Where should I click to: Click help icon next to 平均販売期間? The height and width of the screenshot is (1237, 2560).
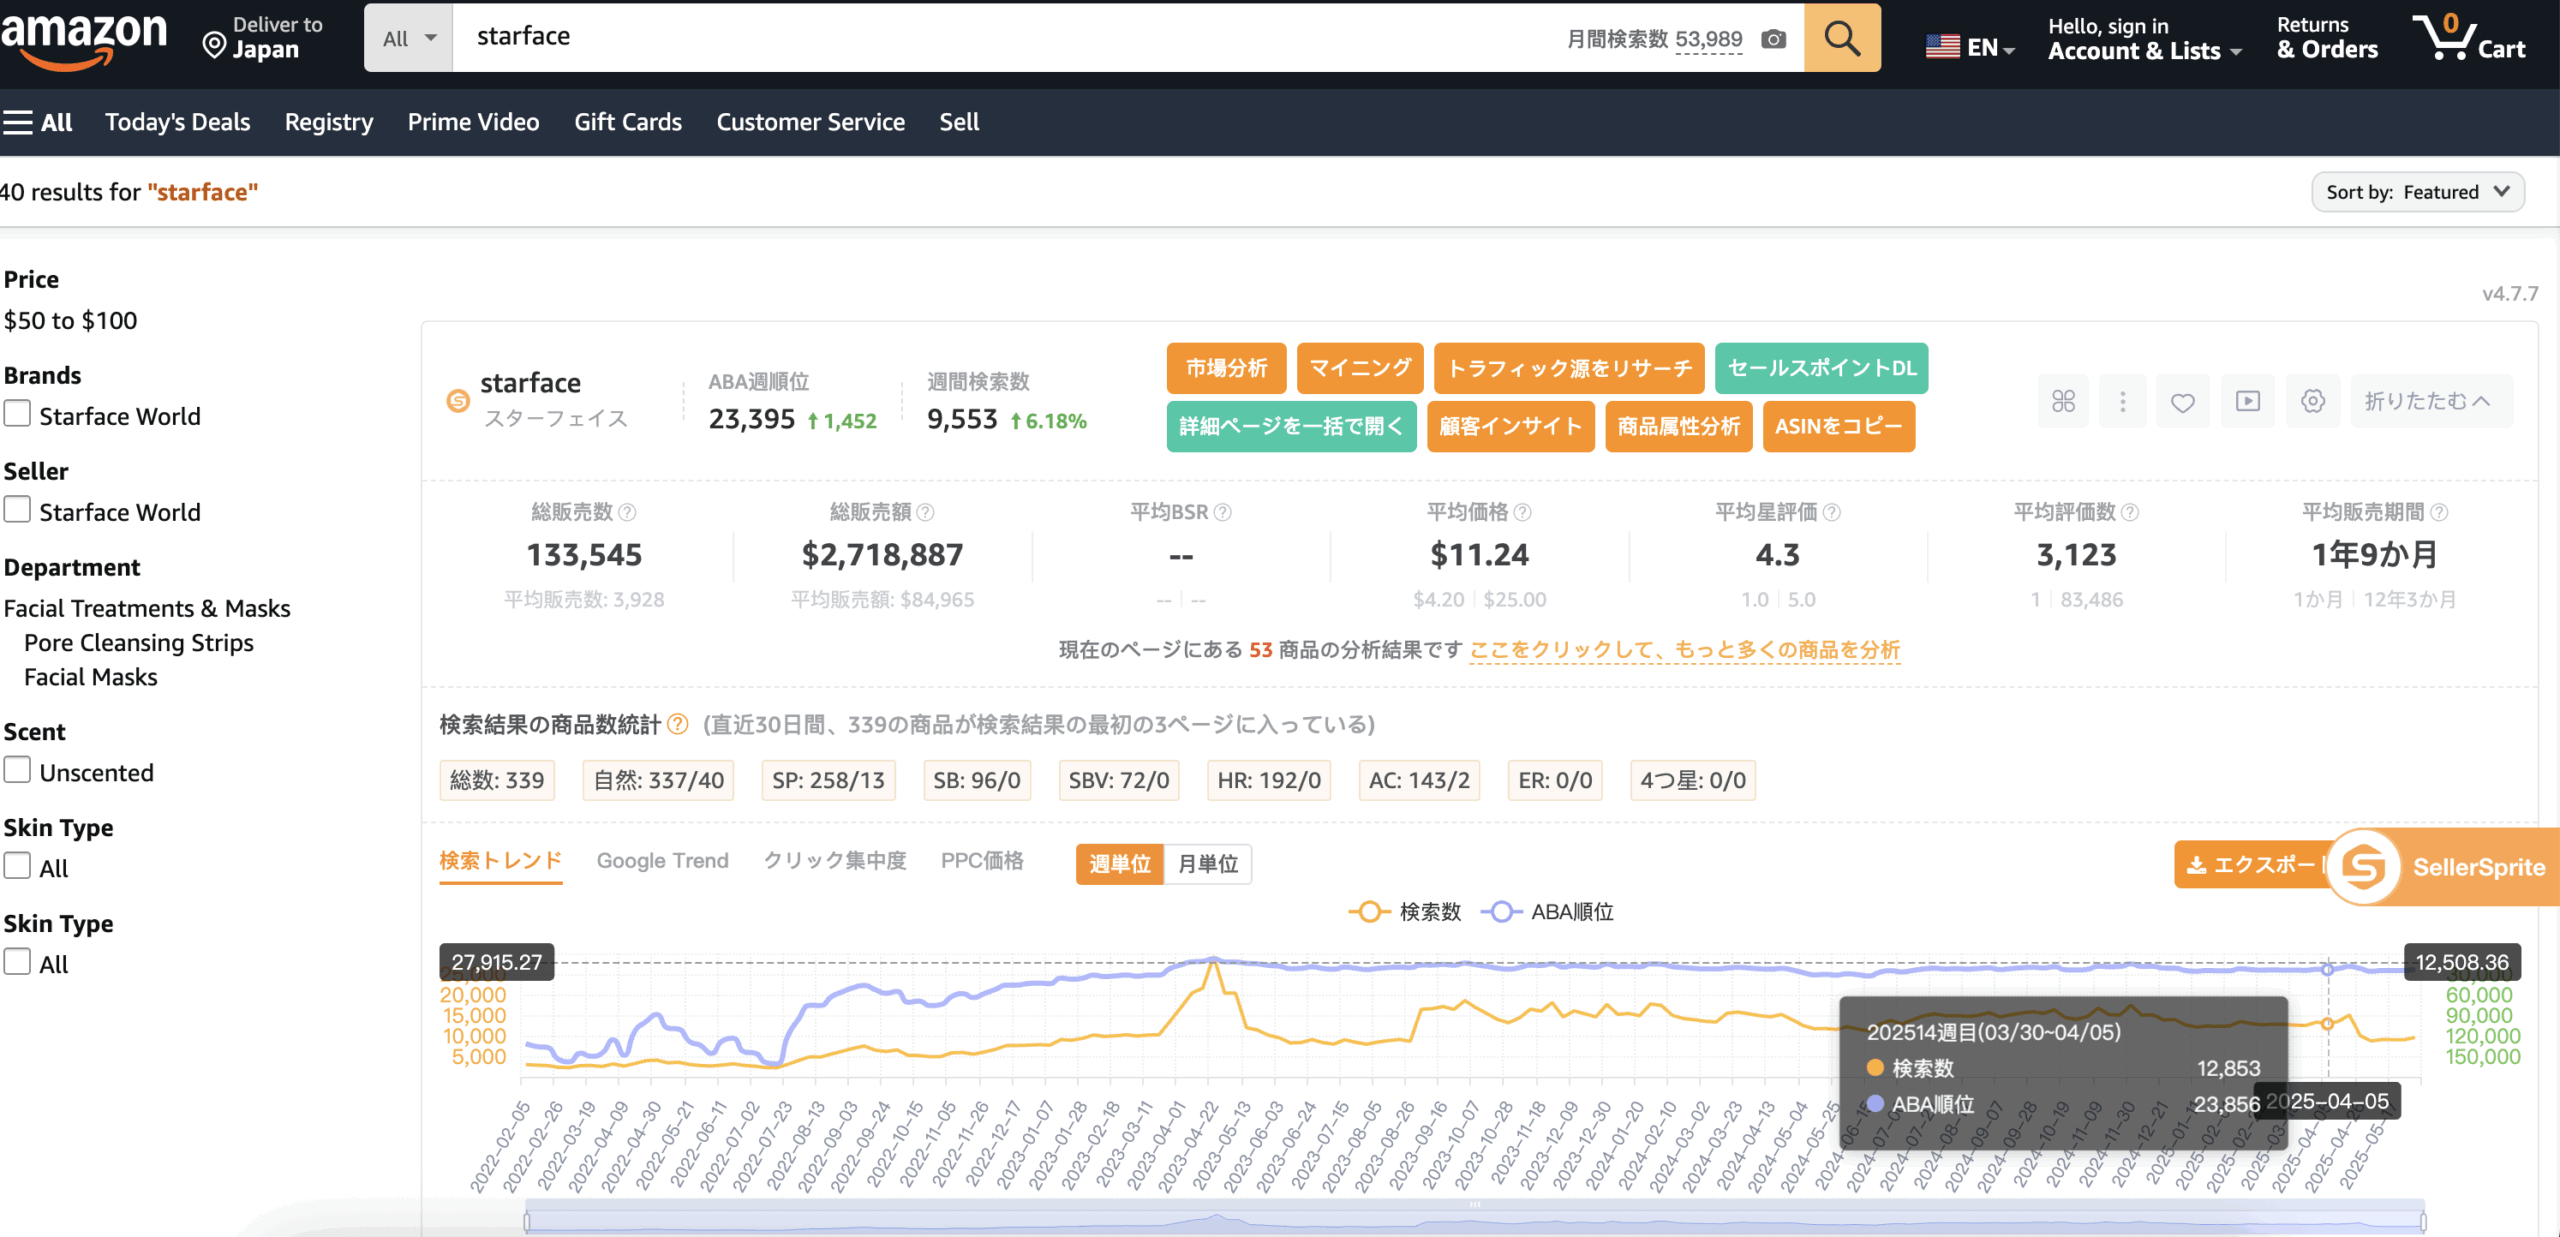[2439, 512]
